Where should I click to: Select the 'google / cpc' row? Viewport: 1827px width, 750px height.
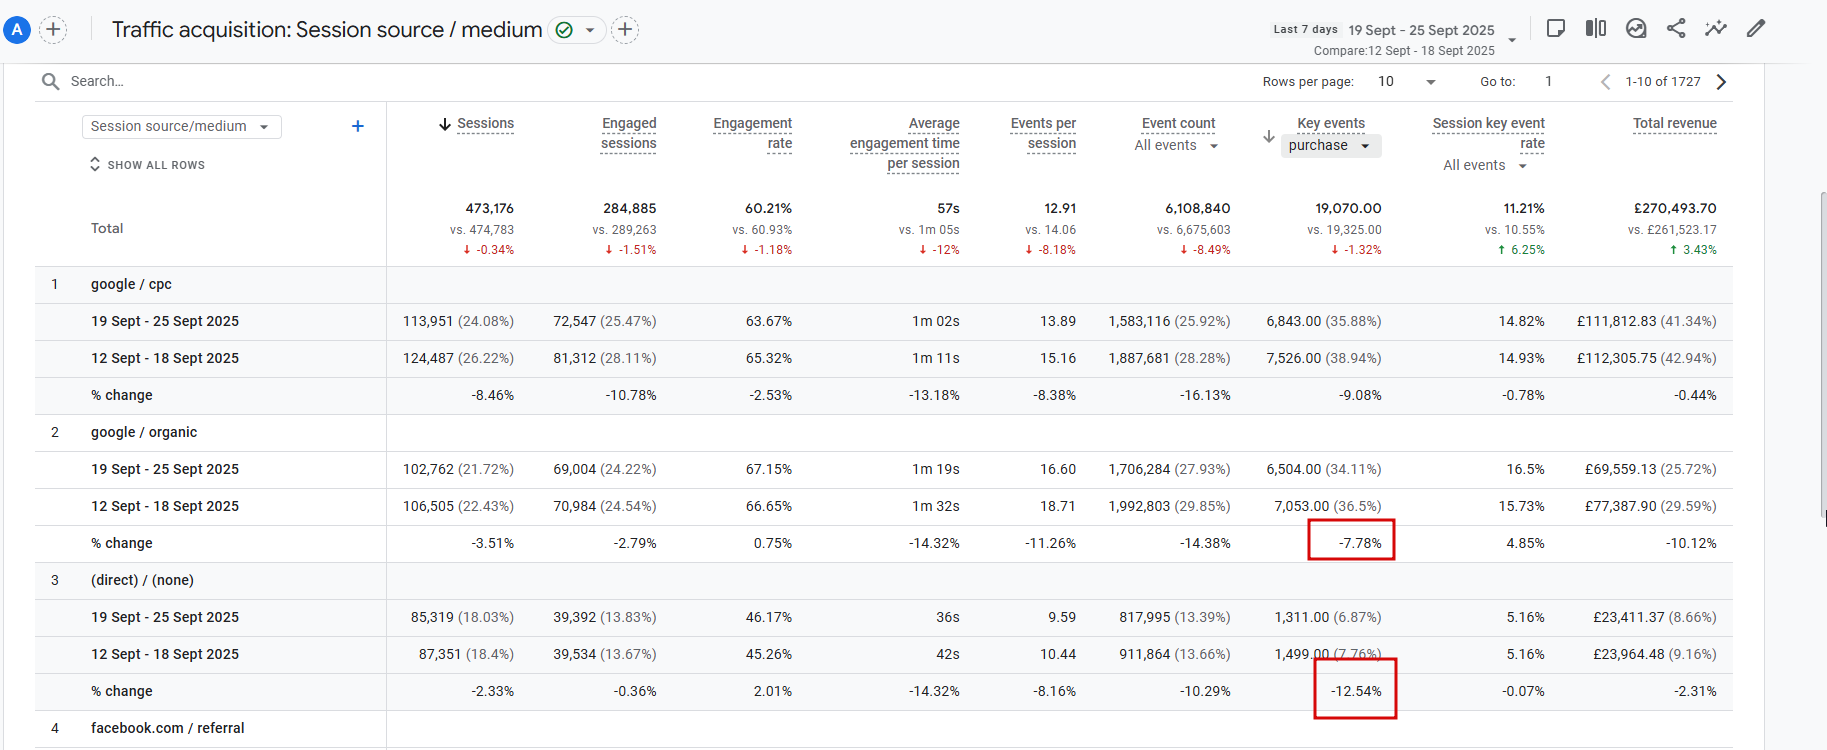(x=131, y=284)
